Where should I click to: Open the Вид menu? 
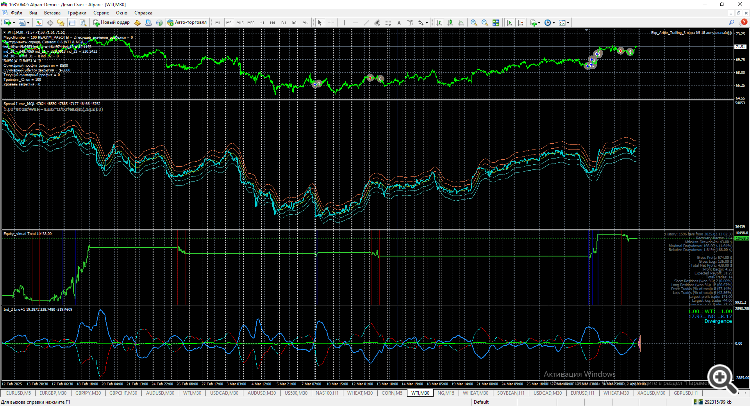pyautogui.click(x=33, y=13)
